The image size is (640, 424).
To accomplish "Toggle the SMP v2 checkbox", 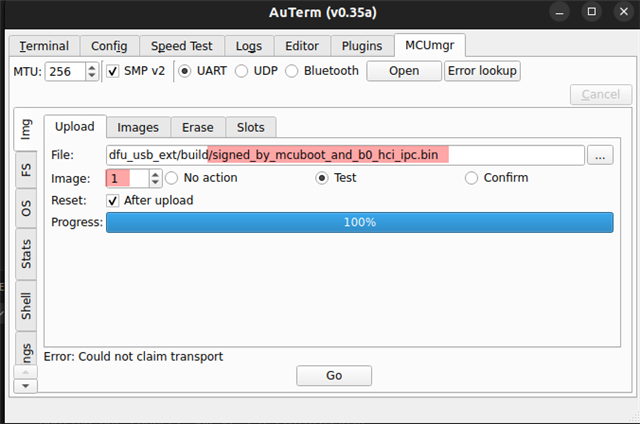I will pyautogui.click(x=113, y=71).
